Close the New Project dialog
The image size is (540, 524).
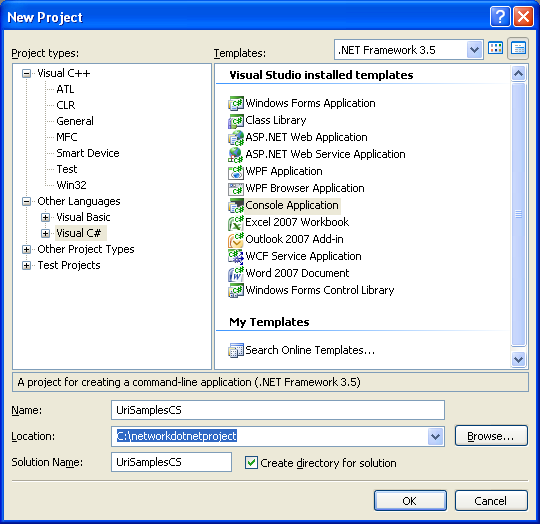click(x=523, y=16)
